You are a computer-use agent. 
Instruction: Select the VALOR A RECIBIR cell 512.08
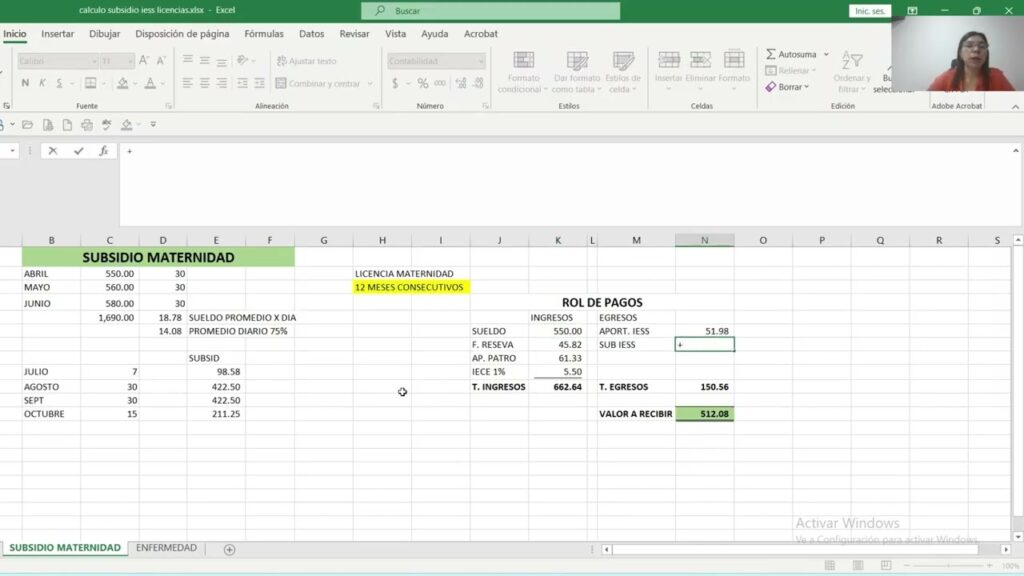coord(705,413)
